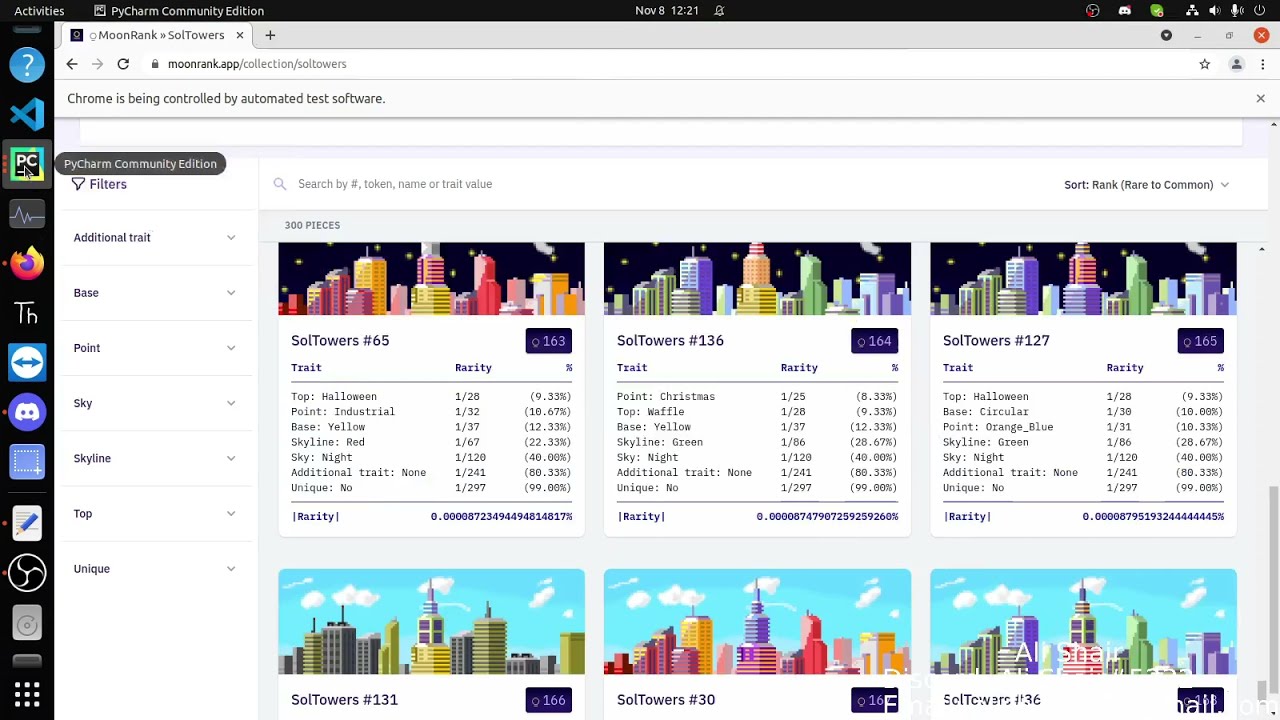Open TeamViewer from the dock

coord(27,362)
